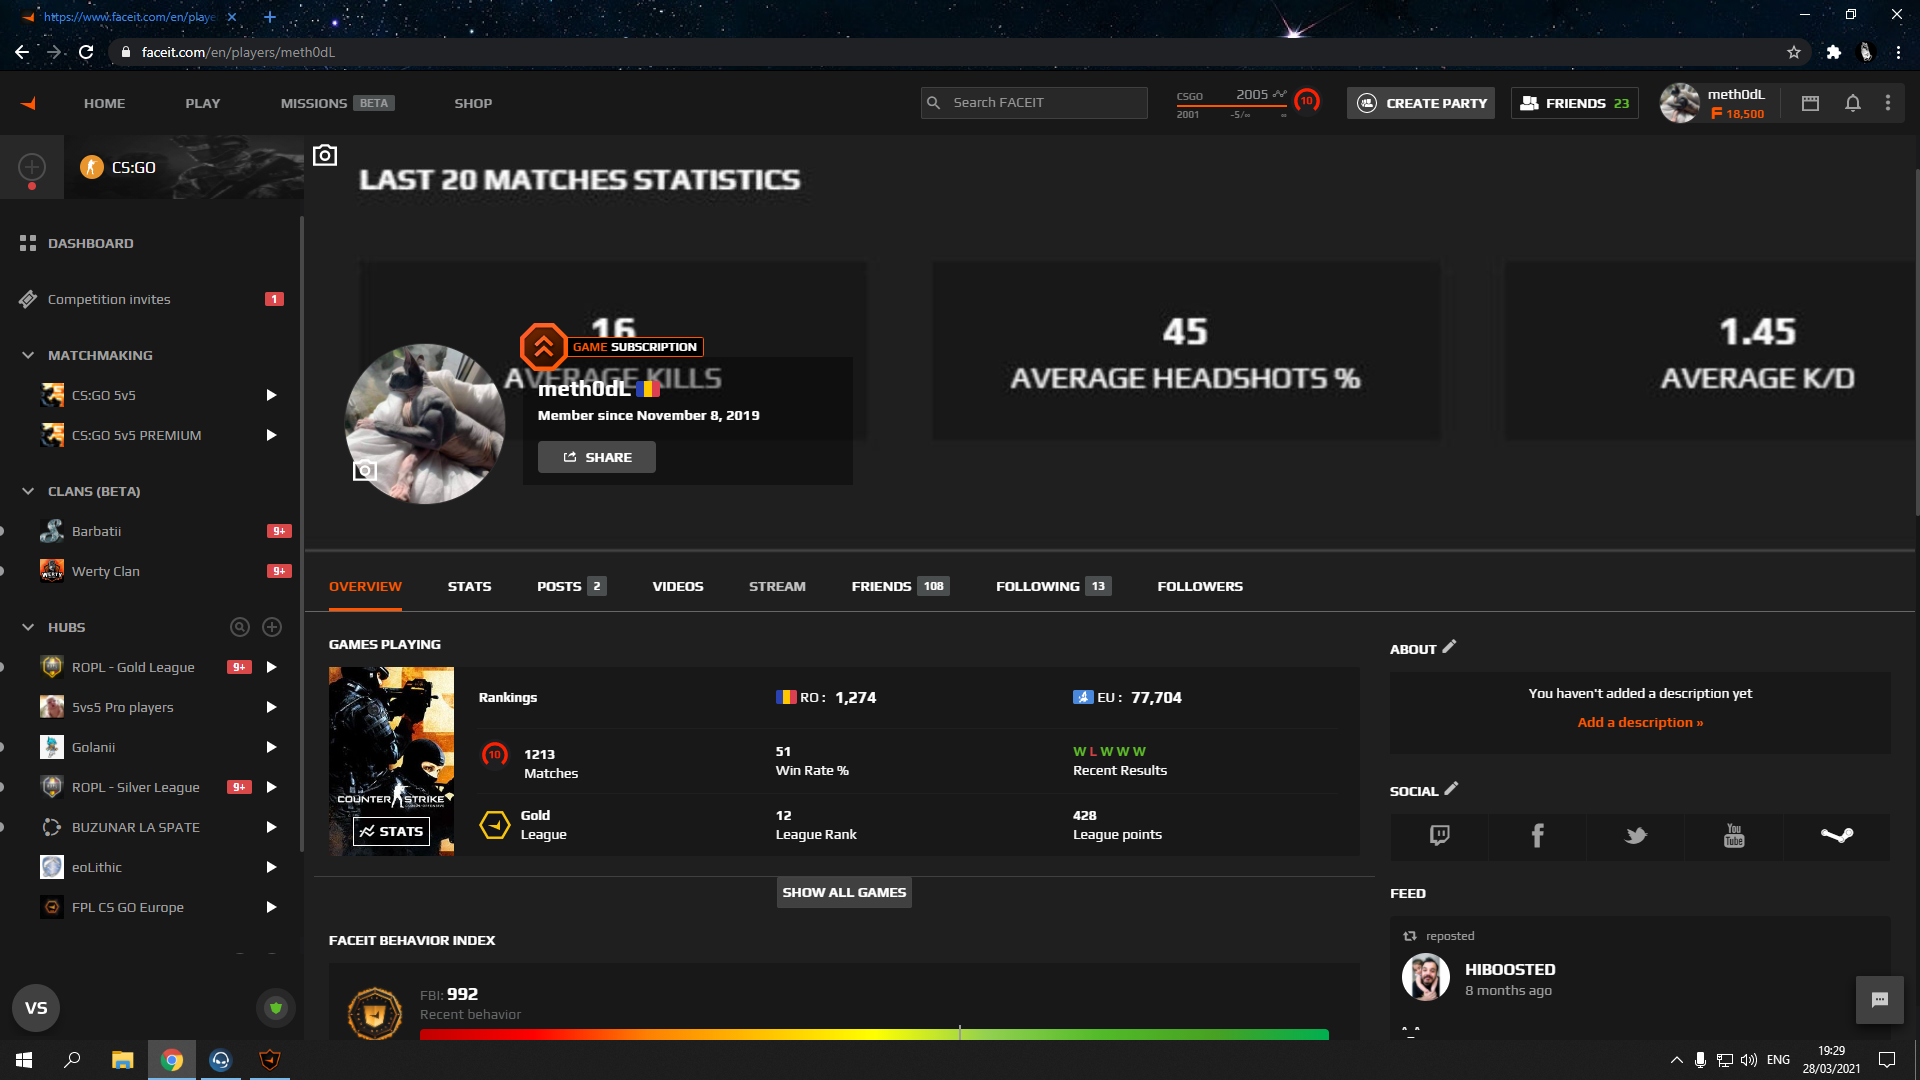Switch to the STATS tab
The width and height of the screenshot is (1920, 1080).
(469, 586)
